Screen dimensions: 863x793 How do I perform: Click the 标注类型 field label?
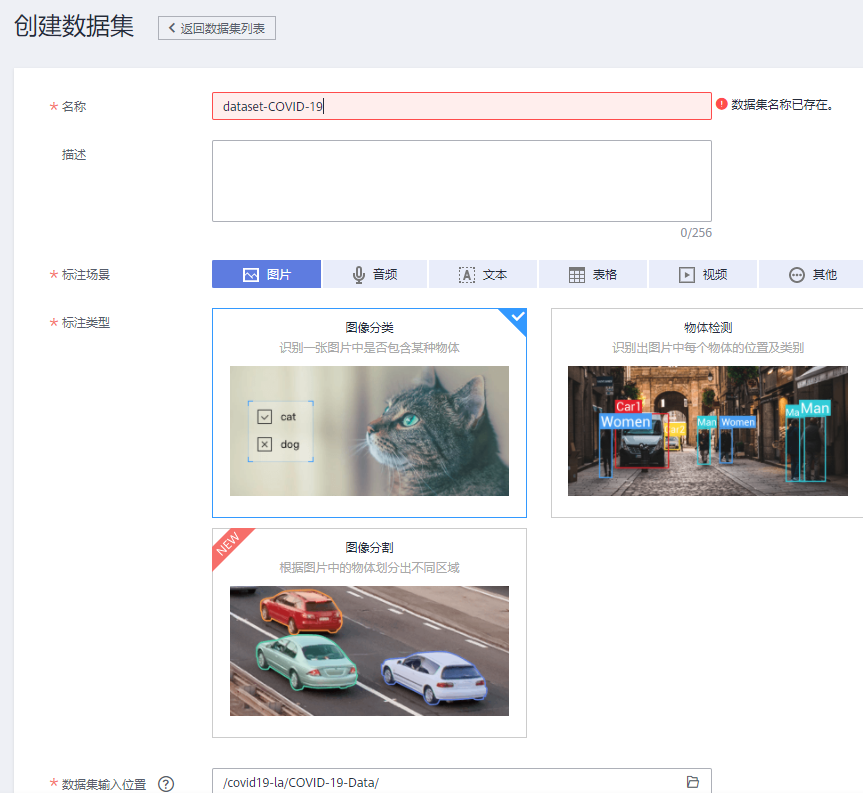pyautogui.click(x=86, y=323)
